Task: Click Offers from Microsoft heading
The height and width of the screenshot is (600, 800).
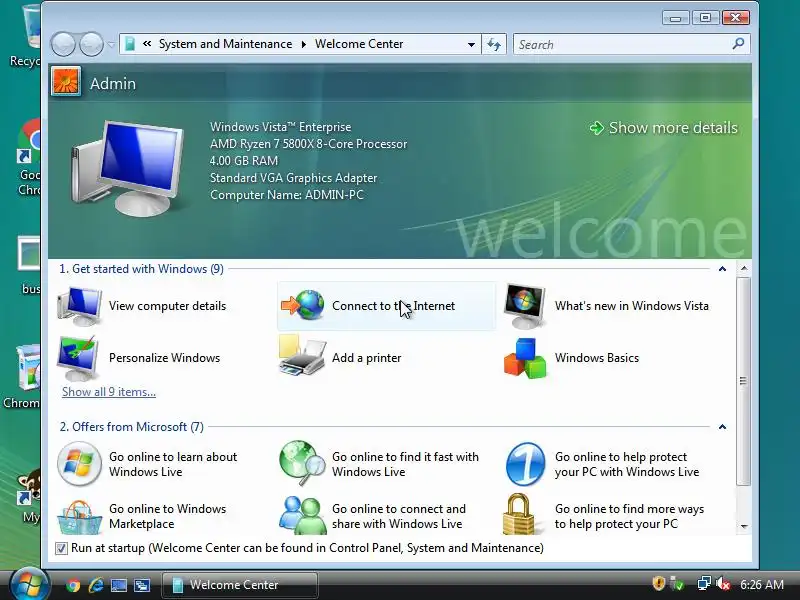Action: click(x=132, y=427)
